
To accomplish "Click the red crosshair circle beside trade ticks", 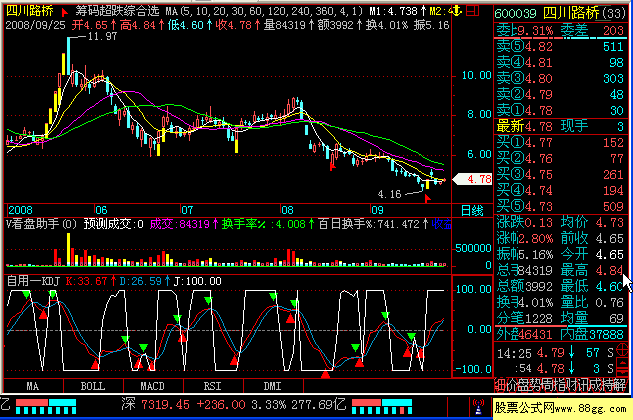I will point(622,349).
